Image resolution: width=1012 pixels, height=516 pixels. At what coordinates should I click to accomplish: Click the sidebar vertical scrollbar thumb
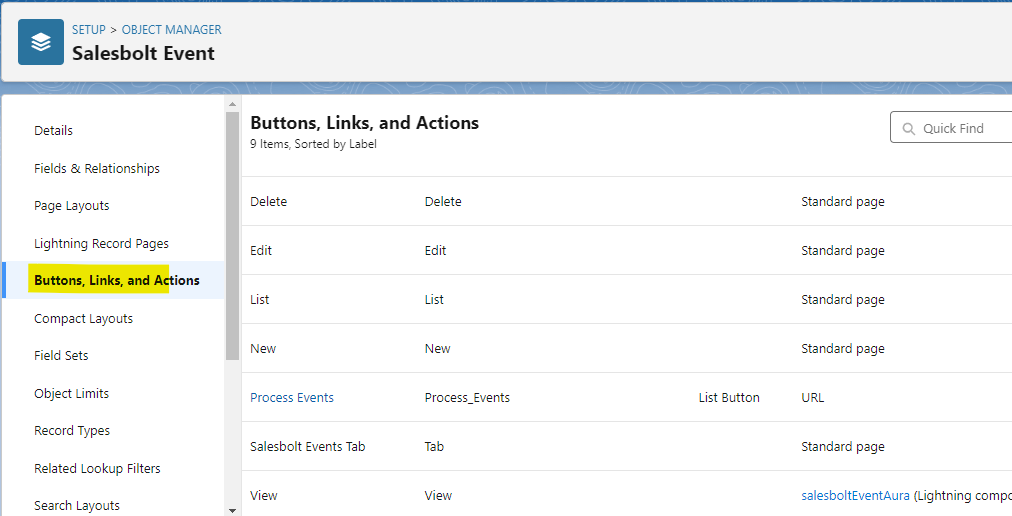[232, 236]
